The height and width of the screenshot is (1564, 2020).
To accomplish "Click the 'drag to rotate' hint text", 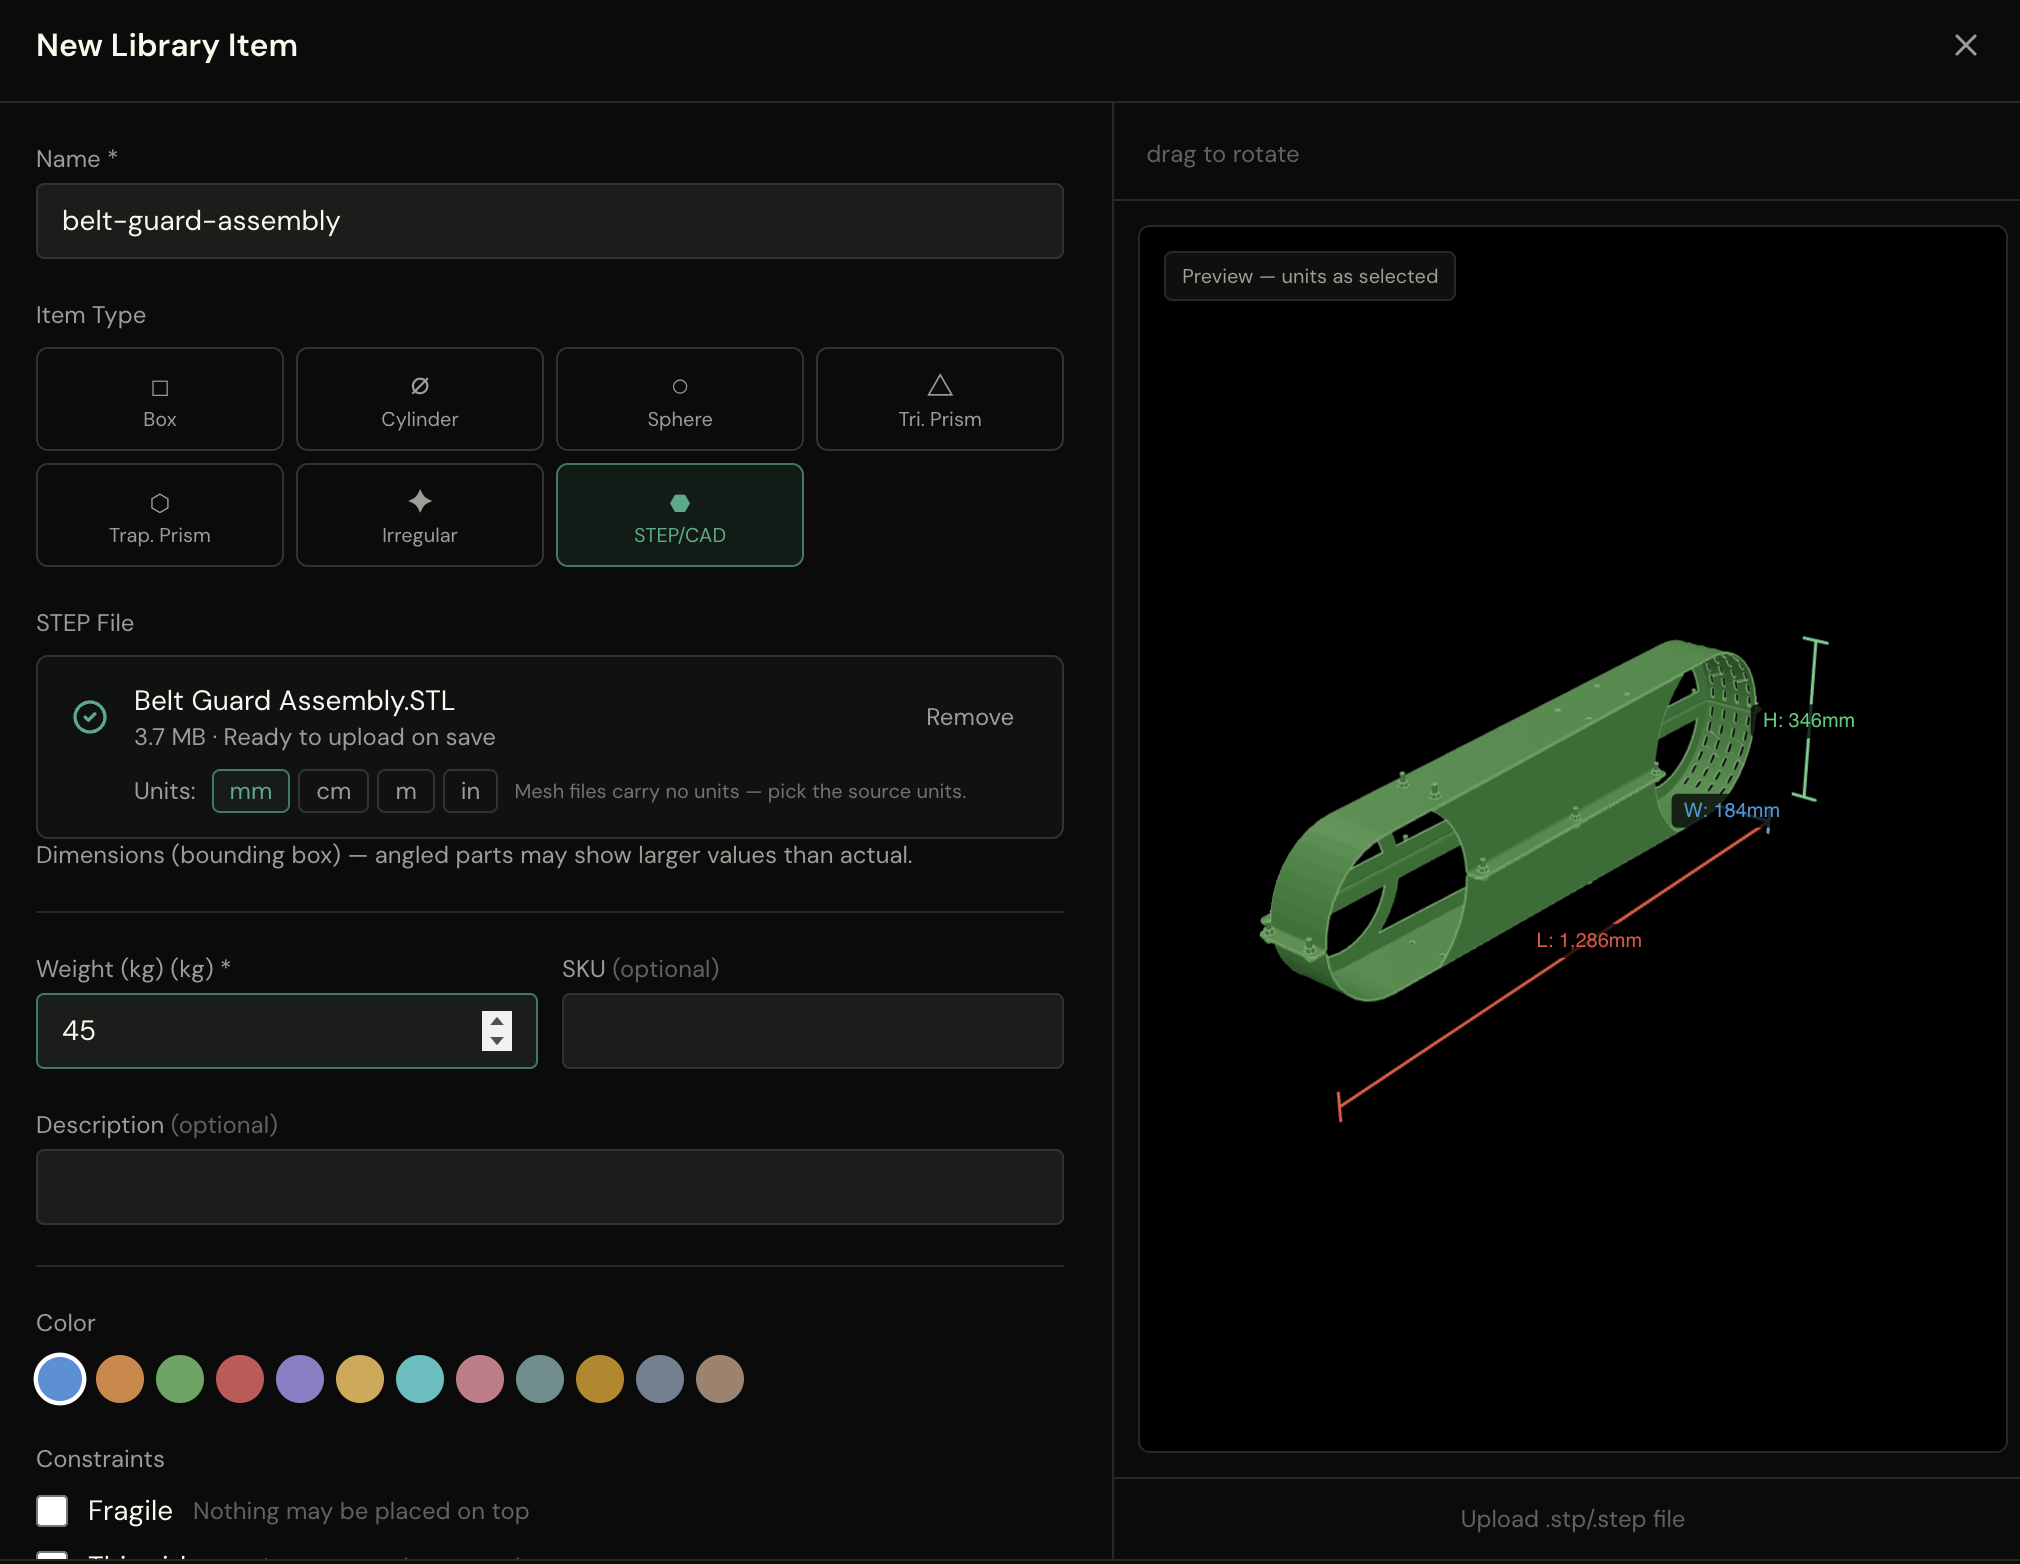I will tap(1222, 154).
